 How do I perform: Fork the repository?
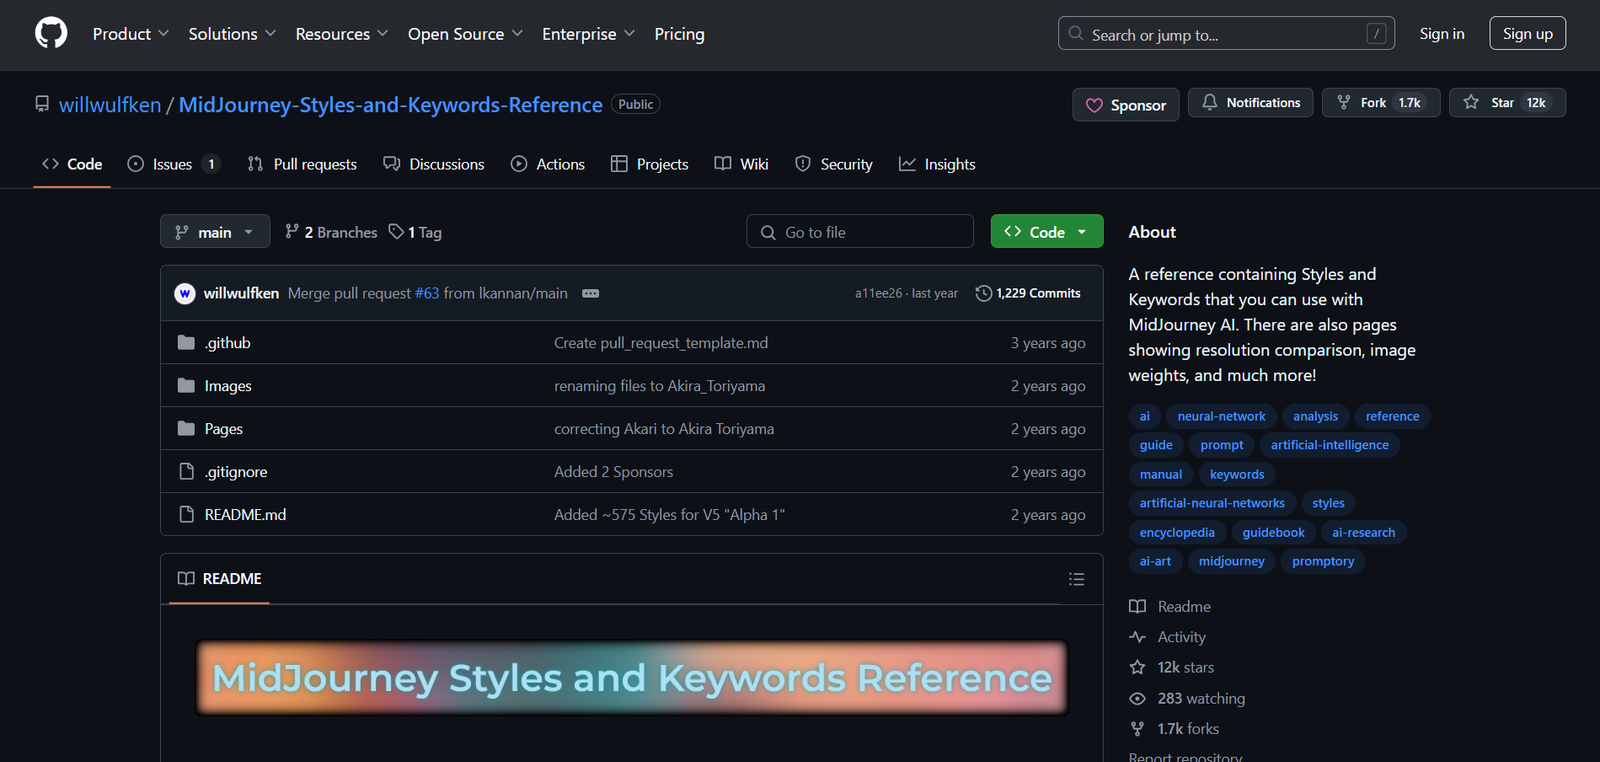tap(1381, 103)
